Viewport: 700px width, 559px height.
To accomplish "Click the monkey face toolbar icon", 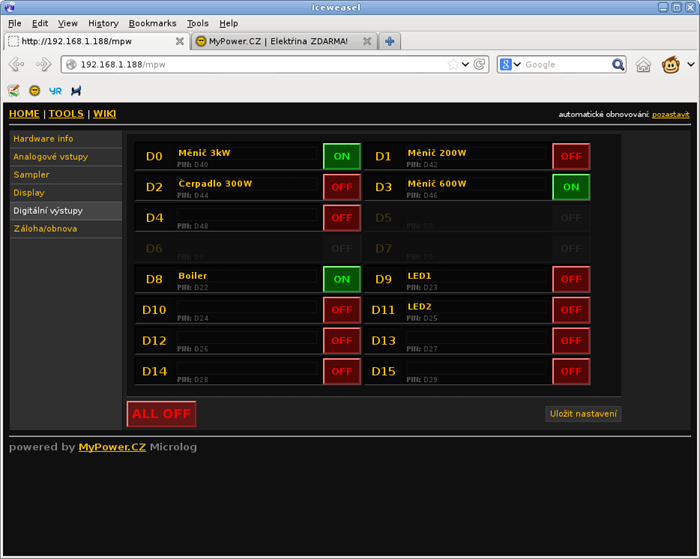I will pos(673,65).
